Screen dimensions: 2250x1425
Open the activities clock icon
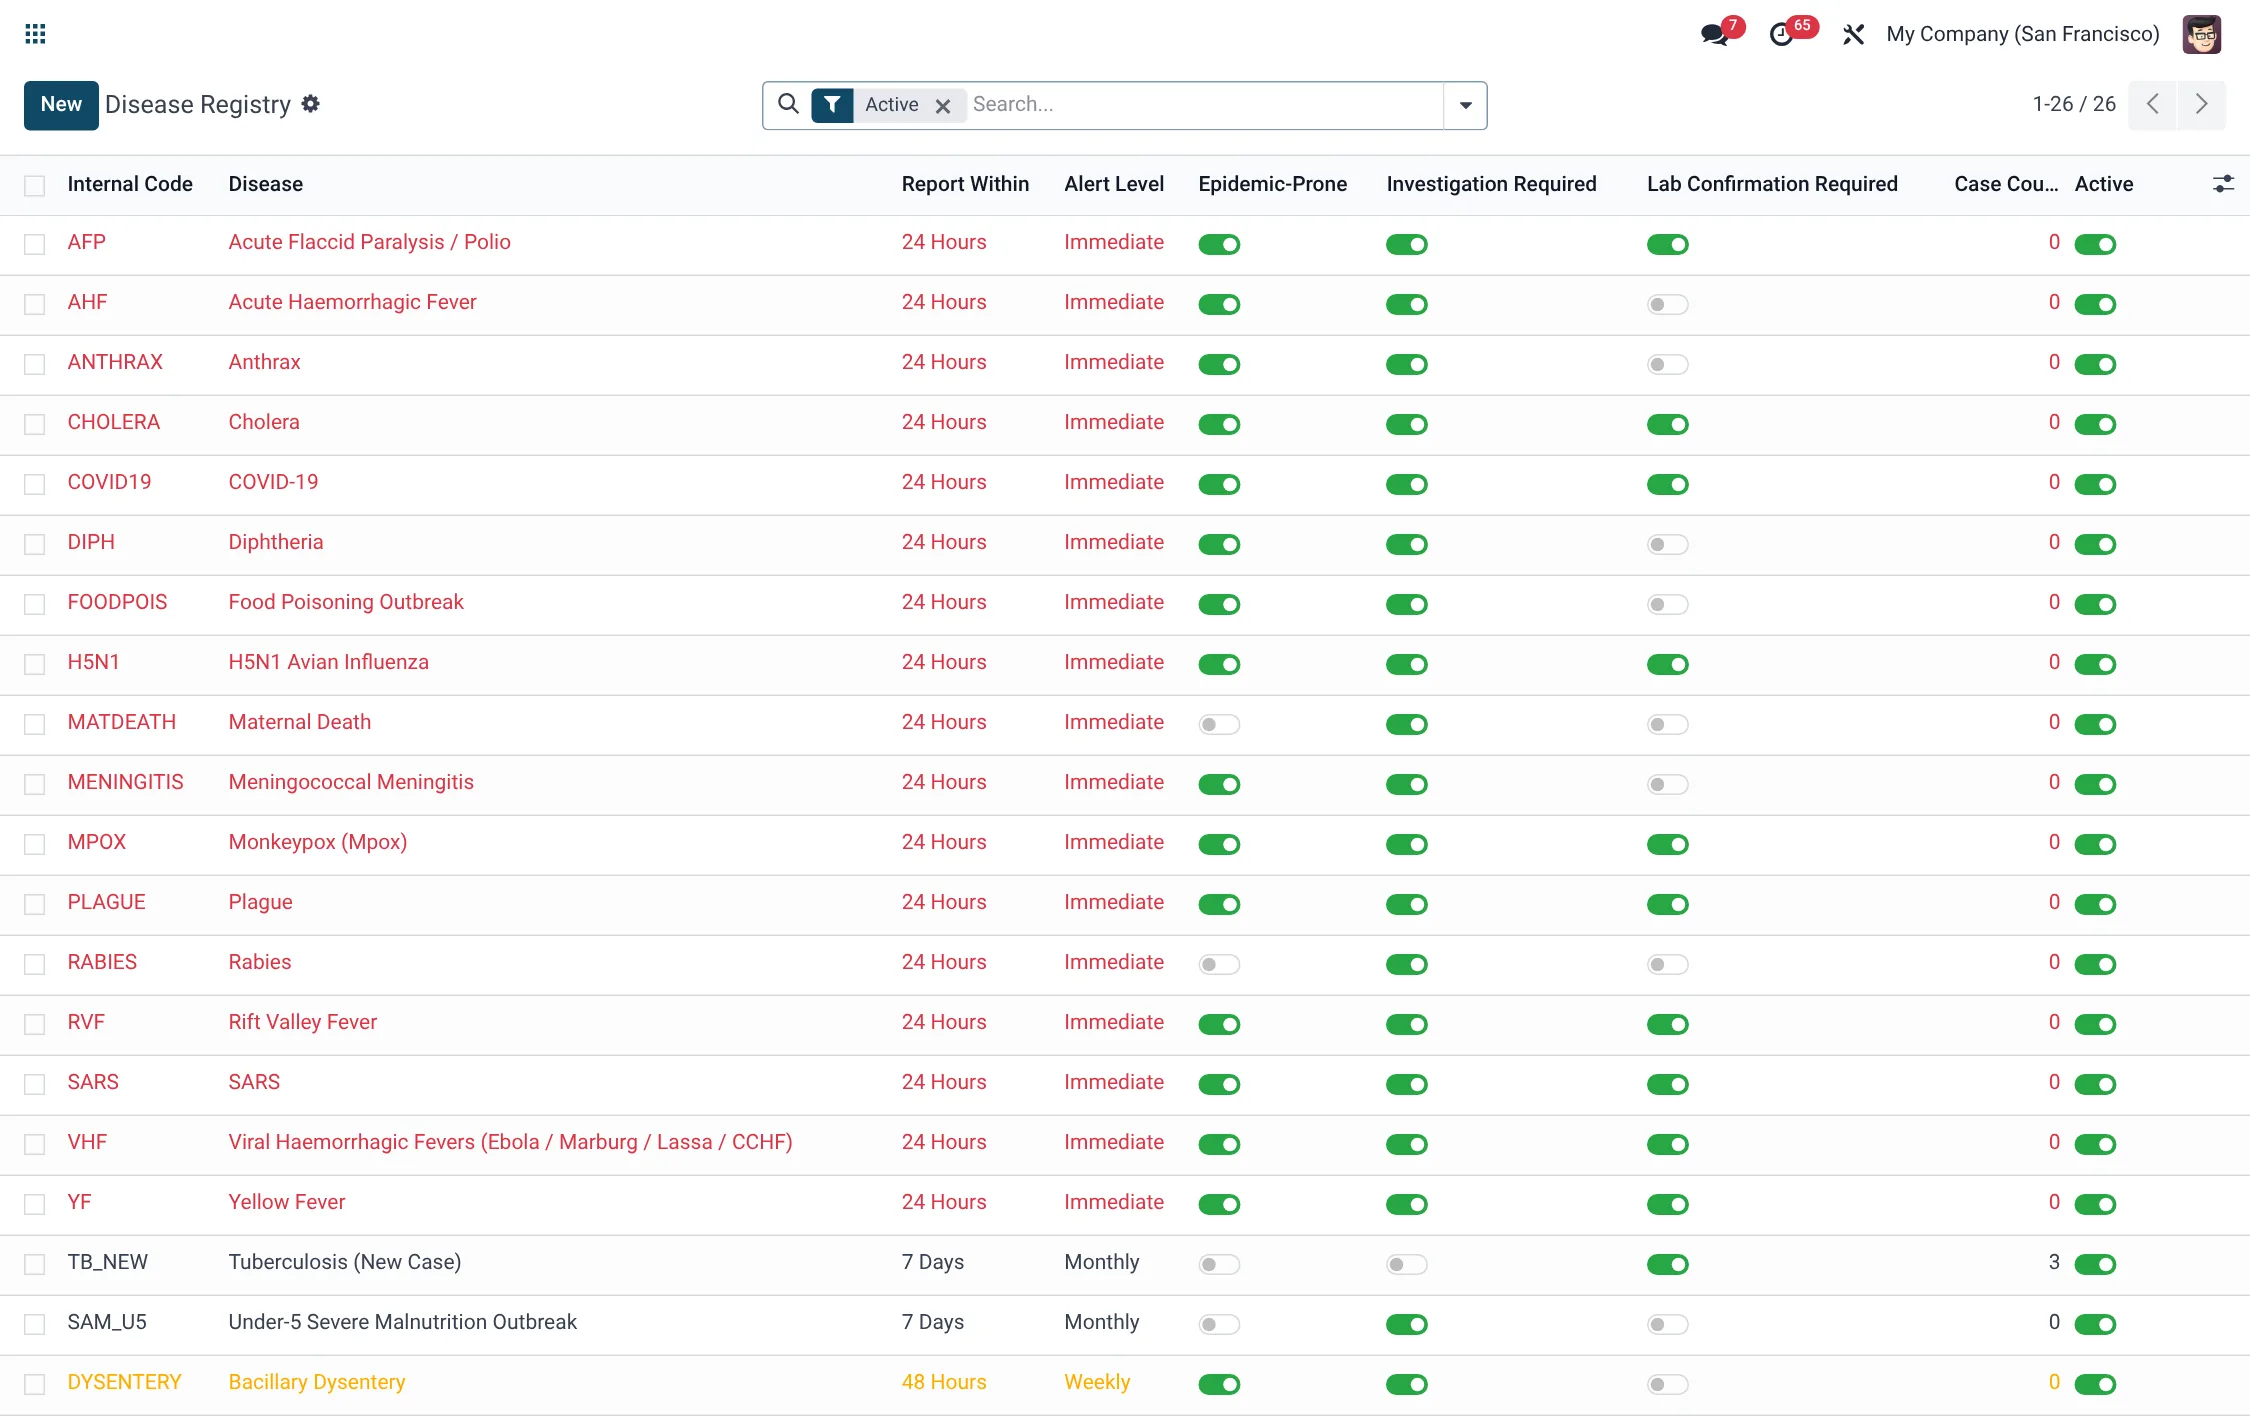[1781, 35]
